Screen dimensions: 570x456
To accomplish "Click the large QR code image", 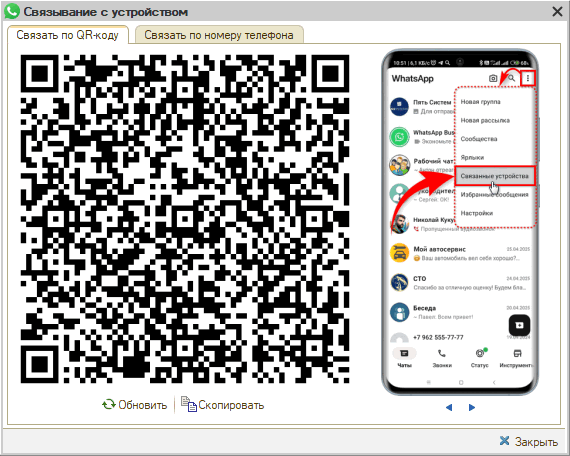I will point(185,219).
